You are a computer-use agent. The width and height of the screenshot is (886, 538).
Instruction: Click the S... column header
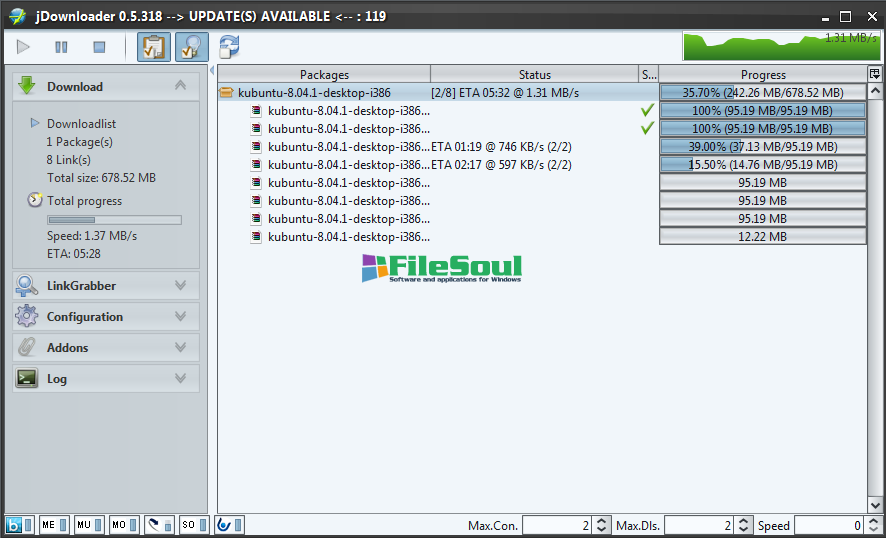pyautogui.click(x=649, y=75)
